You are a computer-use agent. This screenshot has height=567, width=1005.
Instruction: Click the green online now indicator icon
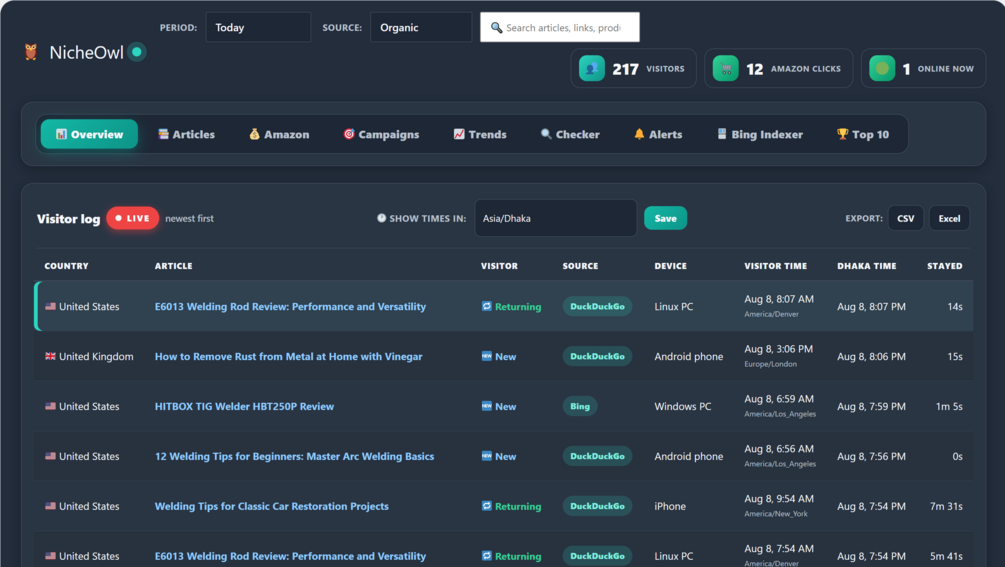pyautogui.click(x=882, y=69)
